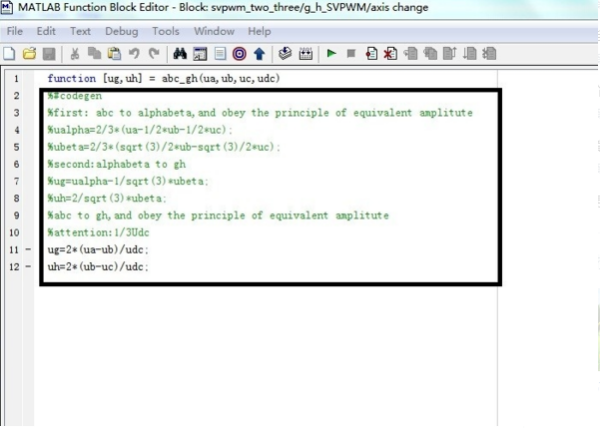The width and height of the screenshot is (600, 428).
Task: Click the %ug=ualpha-1/sqrt(3)*ubeta line
Action: 128,181
